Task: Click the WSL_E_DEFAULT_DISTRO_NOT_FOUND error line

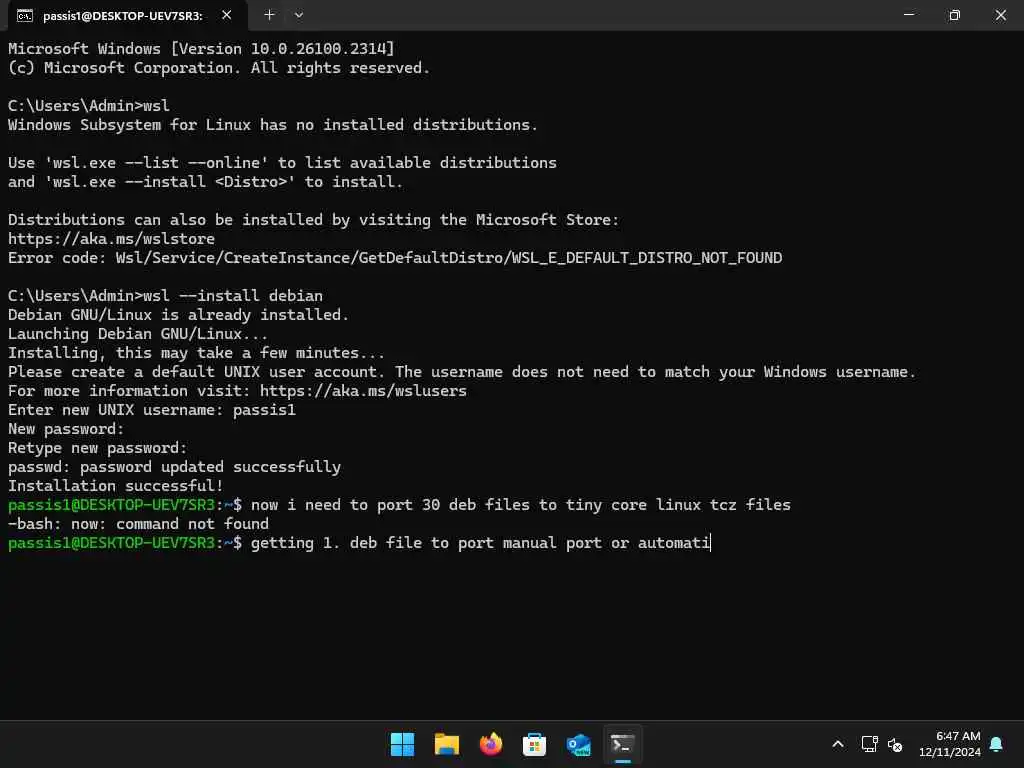Action: pos(395,258)
